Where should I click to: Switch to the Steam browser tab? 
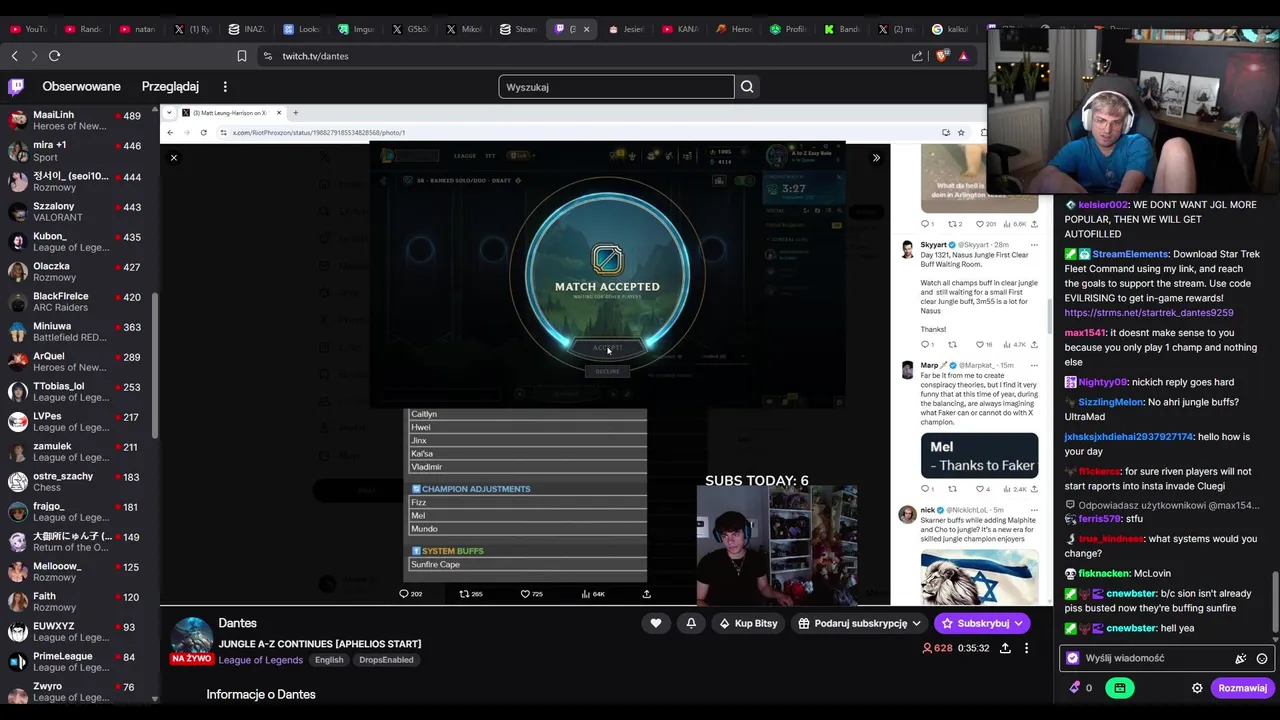(518, 29)
